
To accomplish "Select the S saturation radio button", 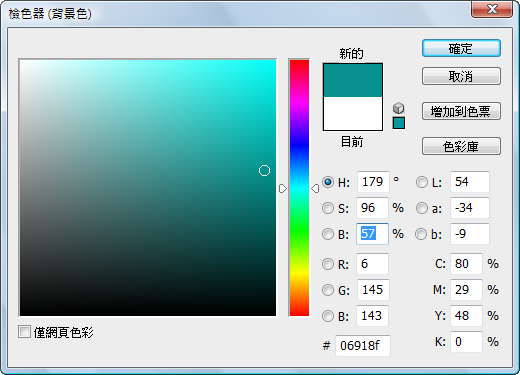I will pos(328,208).
